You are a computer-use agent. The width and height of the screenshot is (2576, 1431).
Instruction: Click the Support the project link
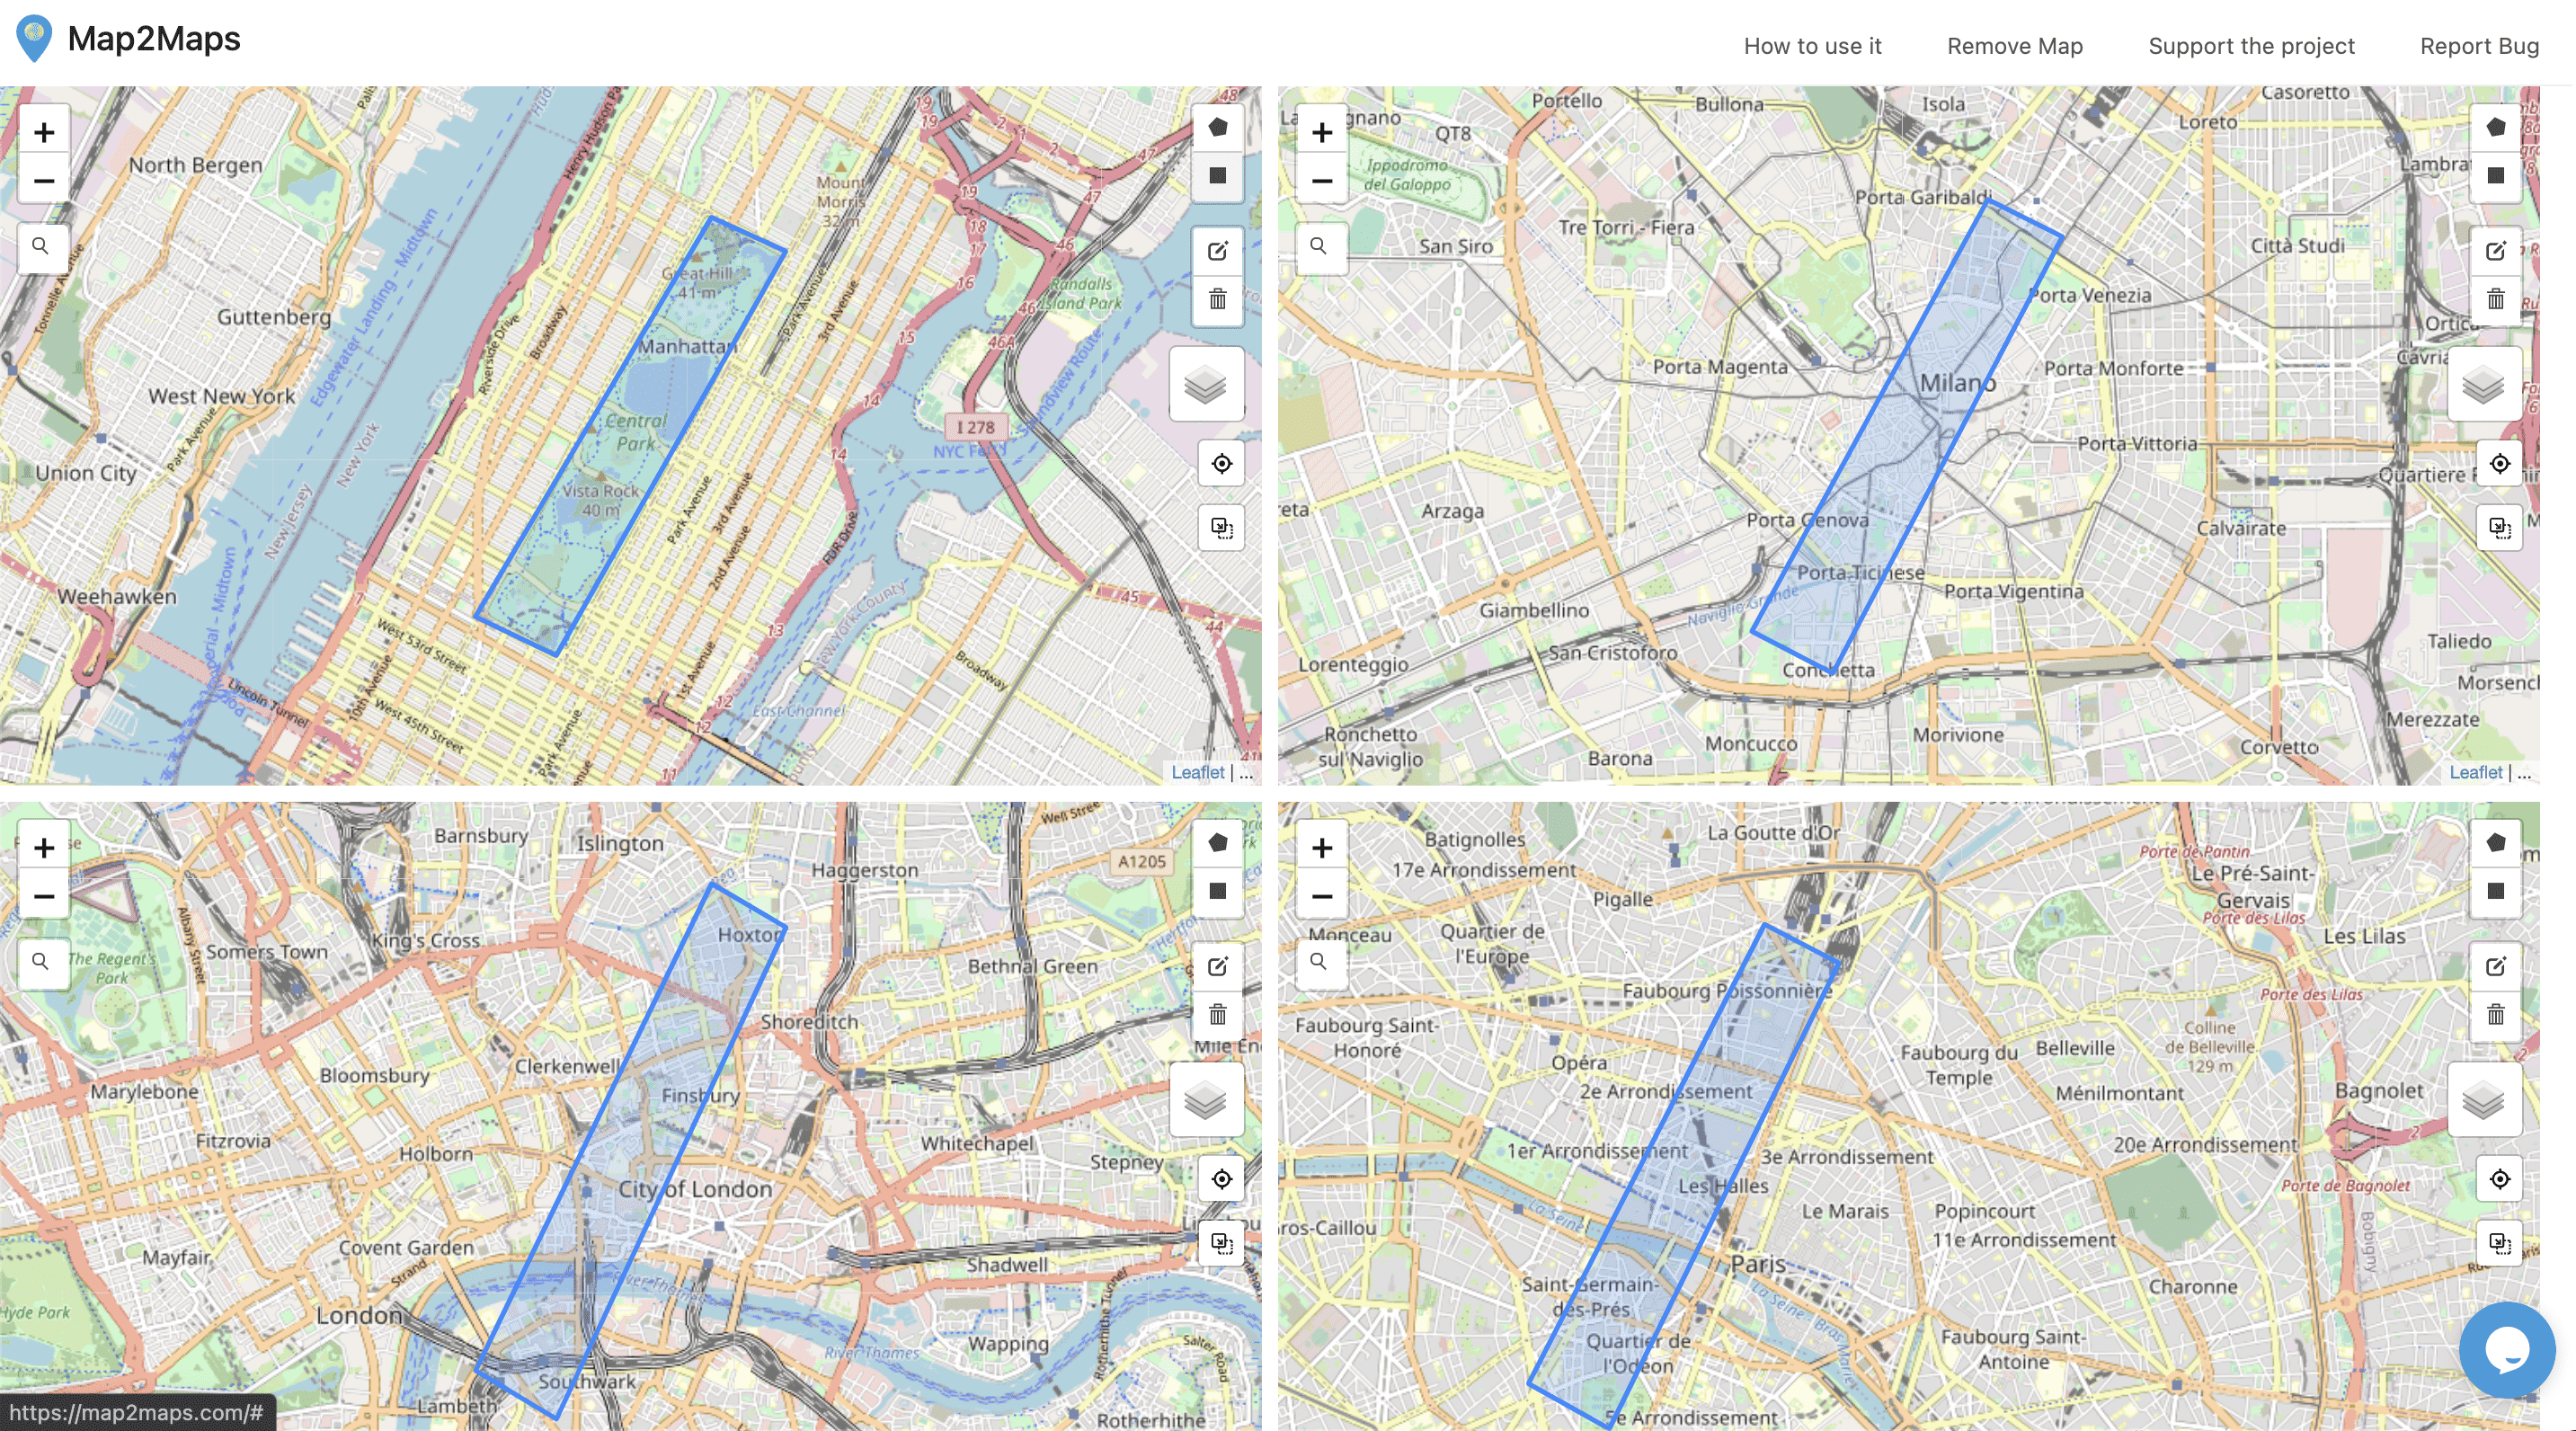[2252, 45]
